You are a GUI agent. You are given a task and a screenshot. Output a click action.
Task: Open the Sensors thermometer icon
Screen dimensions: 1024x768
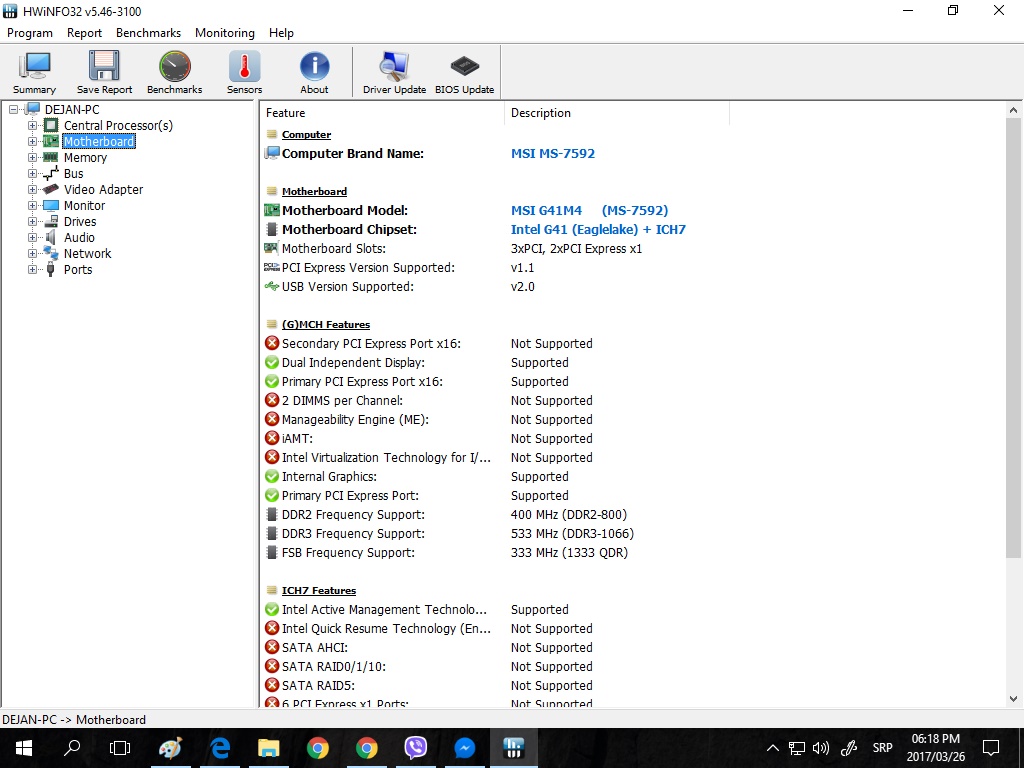pyautogui.click(x=244, y=72)
